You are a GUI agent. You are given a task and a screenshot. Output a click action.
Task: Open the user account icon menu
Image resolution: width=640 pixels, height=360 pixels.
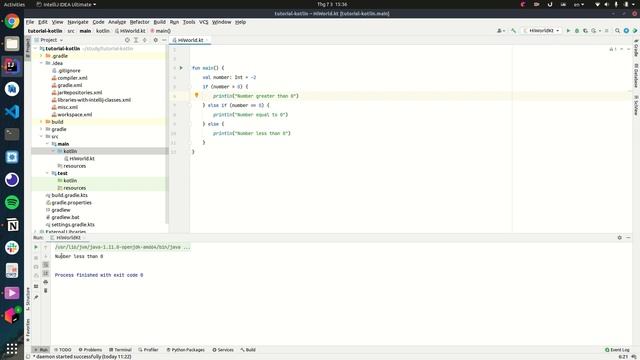pos(500,31)
